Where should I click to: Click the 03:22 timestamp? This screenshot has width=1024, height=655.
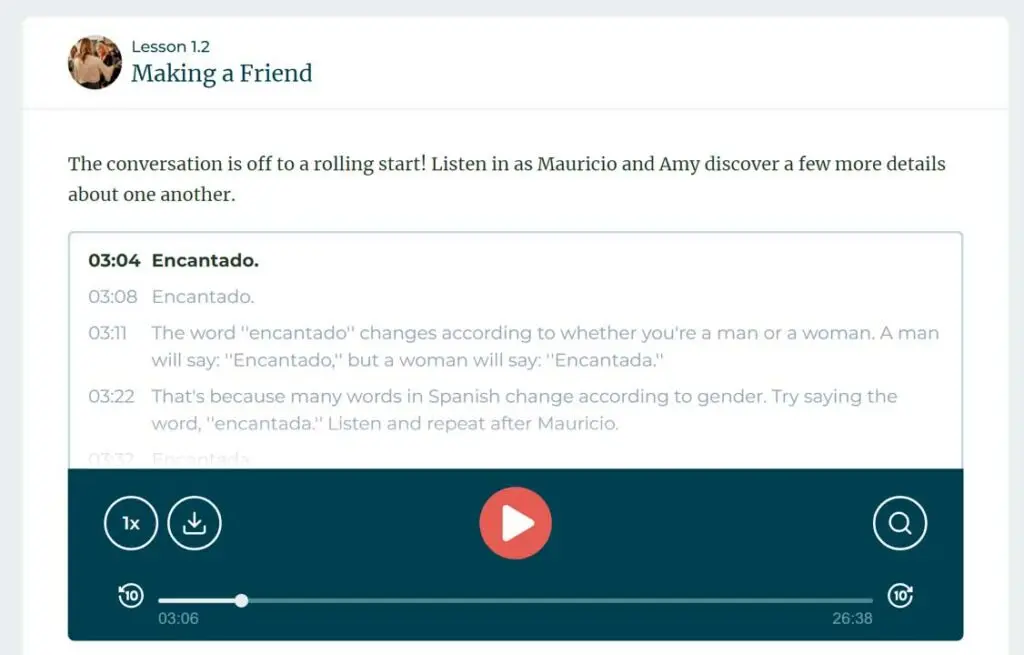point(112,396)
